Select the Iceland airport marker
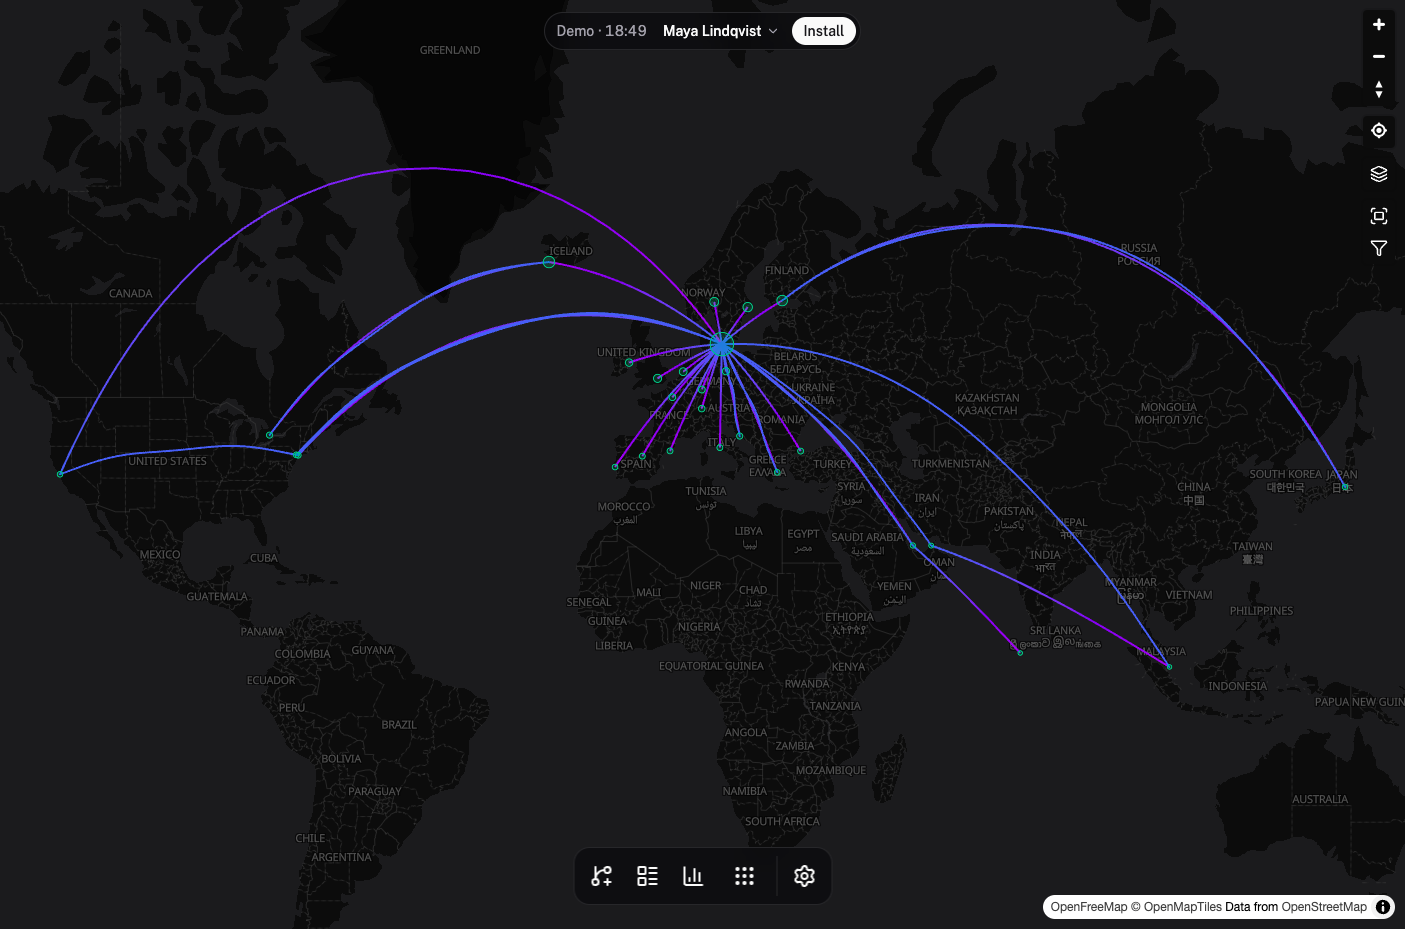1405x929 pixels. point(549,262)
